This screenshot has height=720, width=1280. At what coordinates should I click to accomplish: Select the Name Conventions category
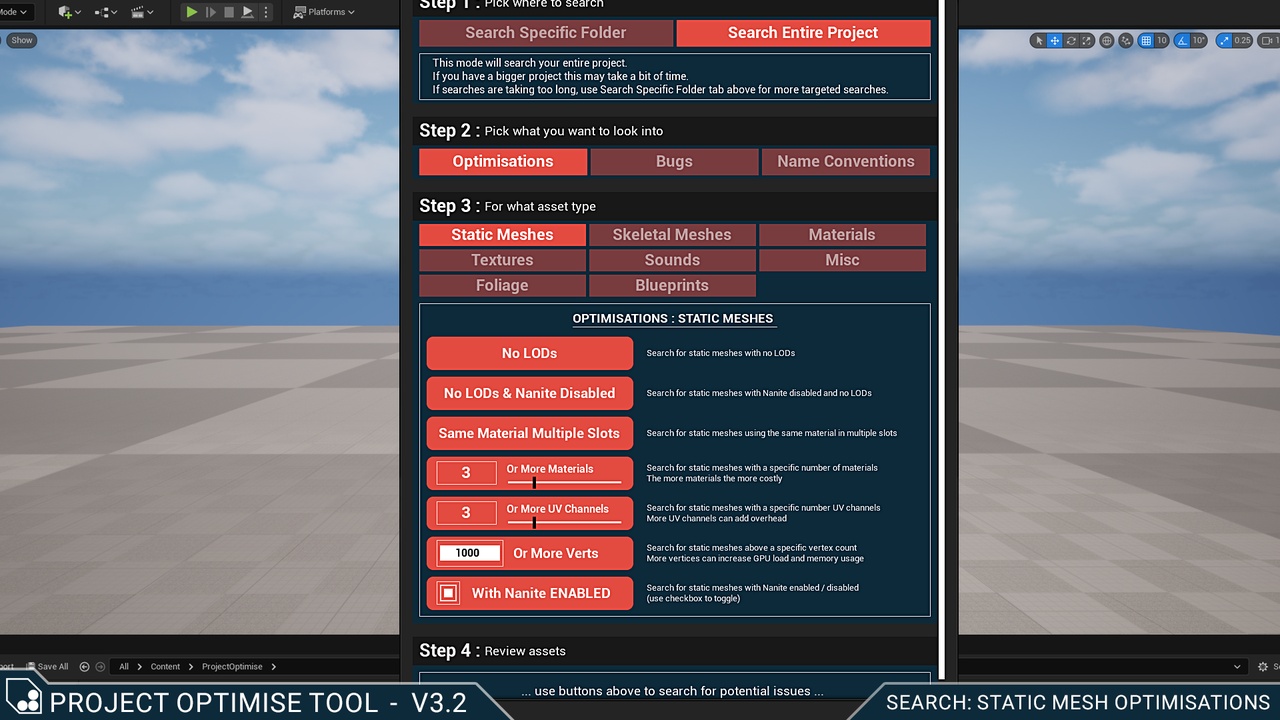(x=846, y=162)
